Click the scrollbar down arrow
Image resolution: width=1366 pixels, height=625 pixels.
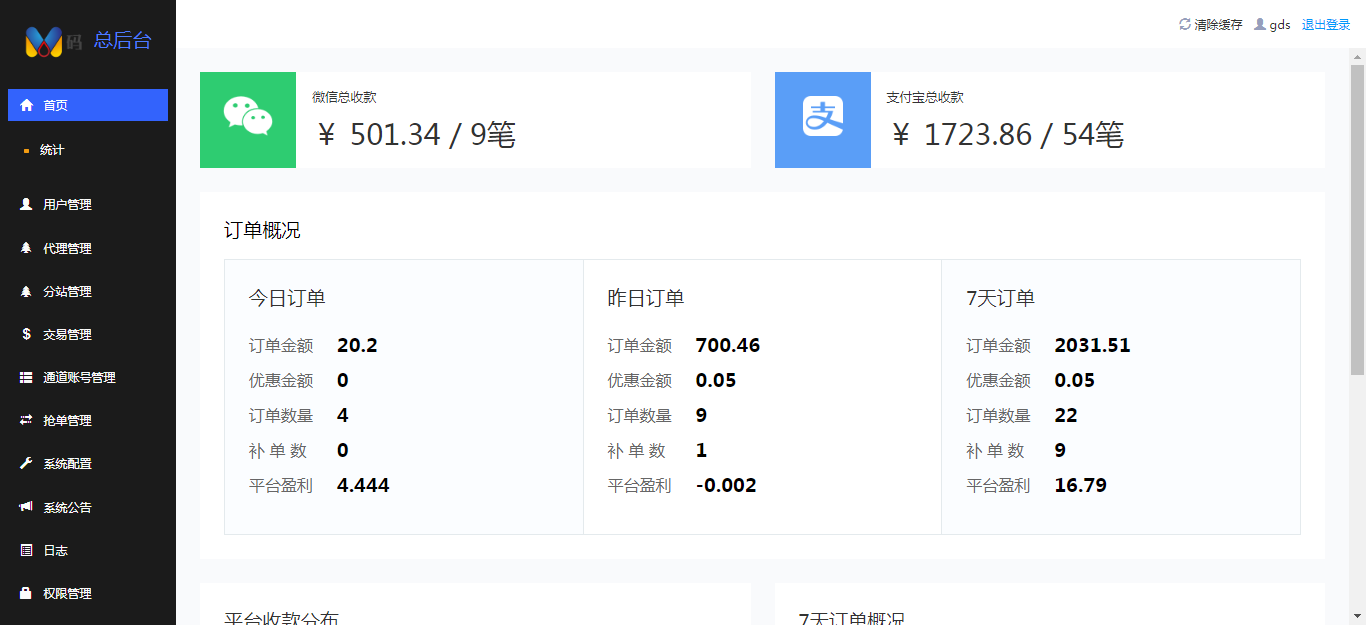pyautogui.click(x=1357, y=616)
